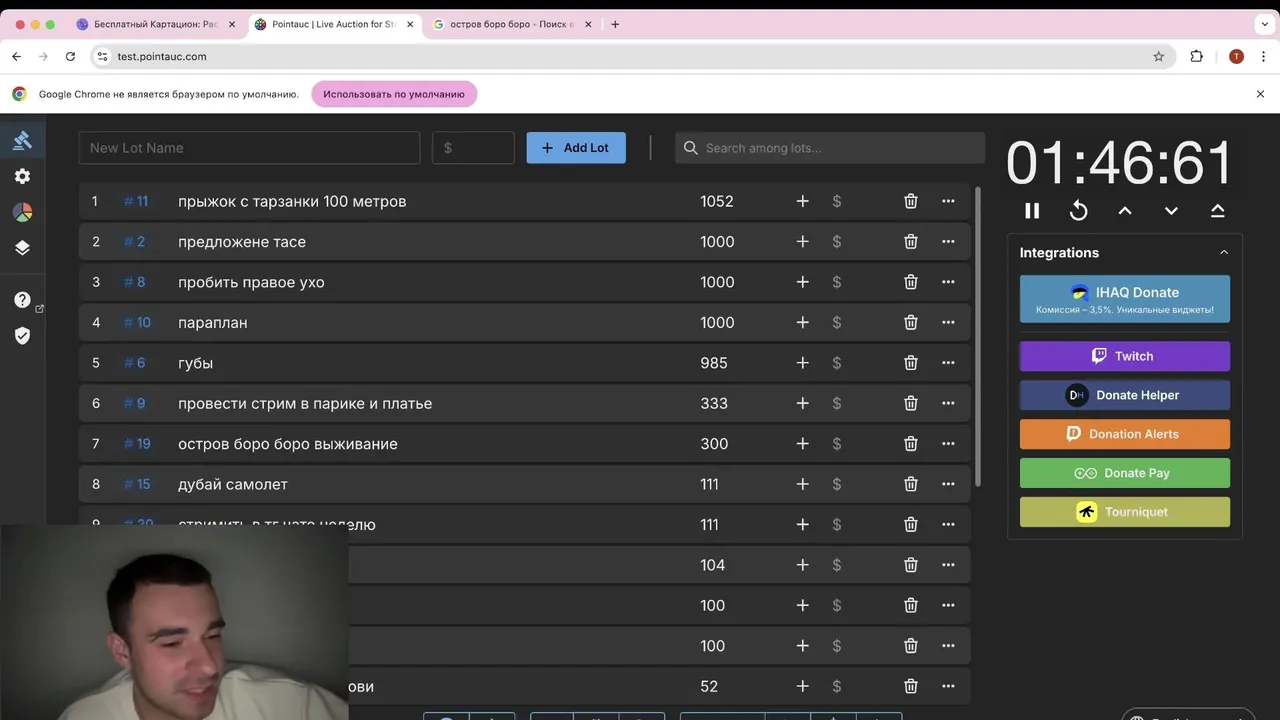
Task: Switch to остров боро боро search tab
Action: (511, 24)
